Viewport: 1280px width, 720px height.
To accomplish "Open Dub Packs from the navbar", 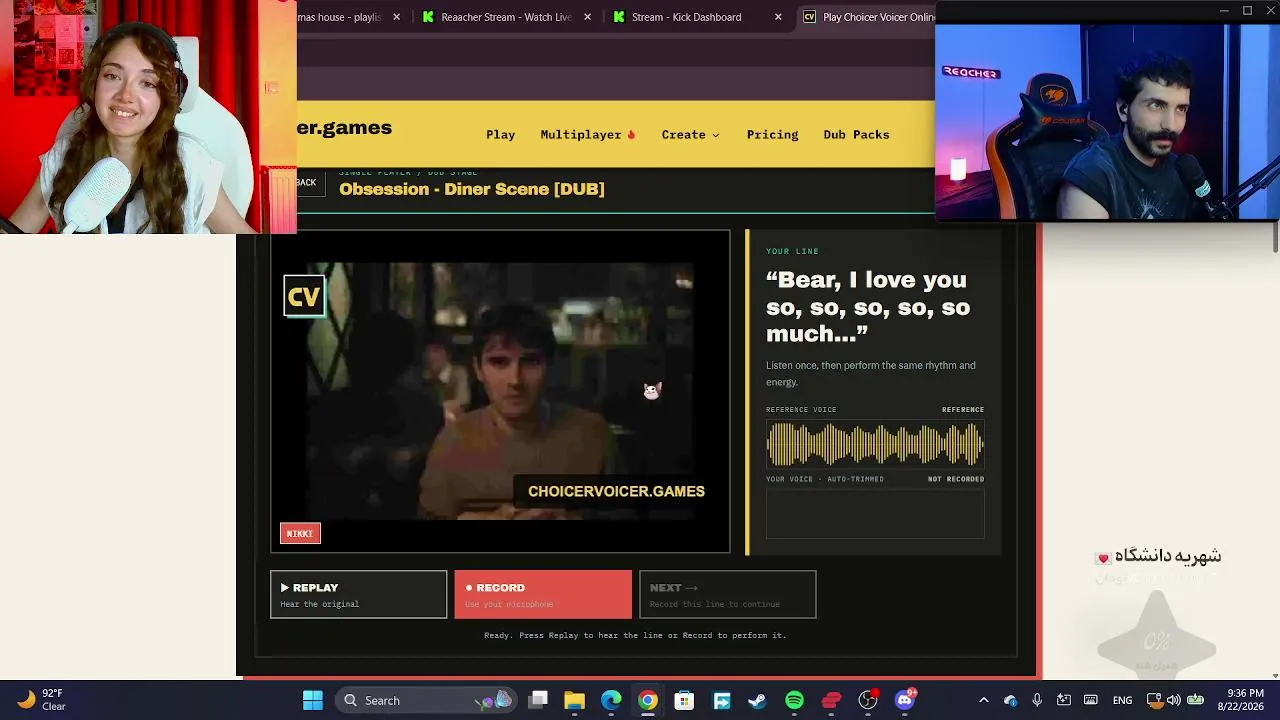I will [856, 134].
